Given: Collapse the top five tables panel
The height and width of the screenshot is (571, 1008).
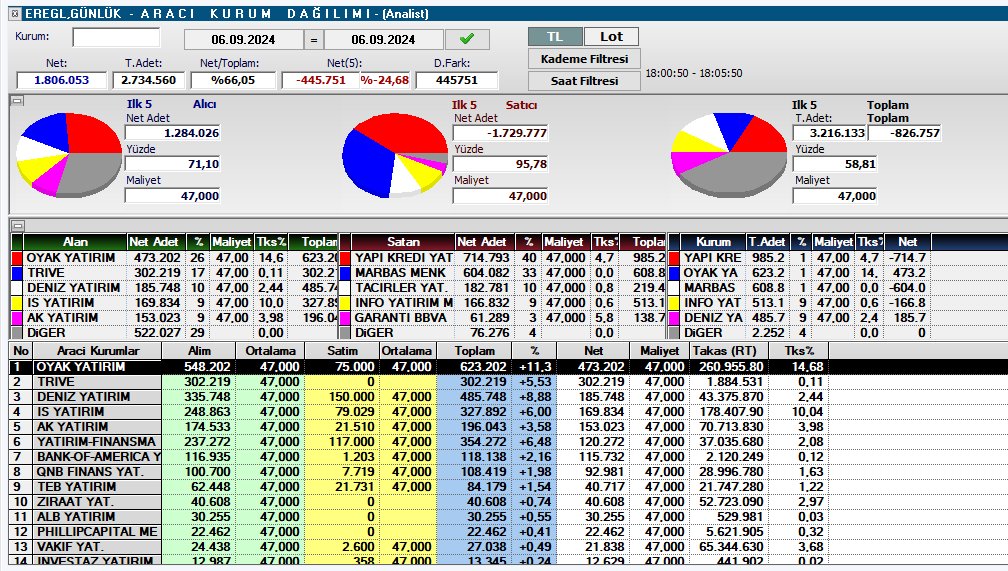Looking at the screenshot, I should pos(17,226).
